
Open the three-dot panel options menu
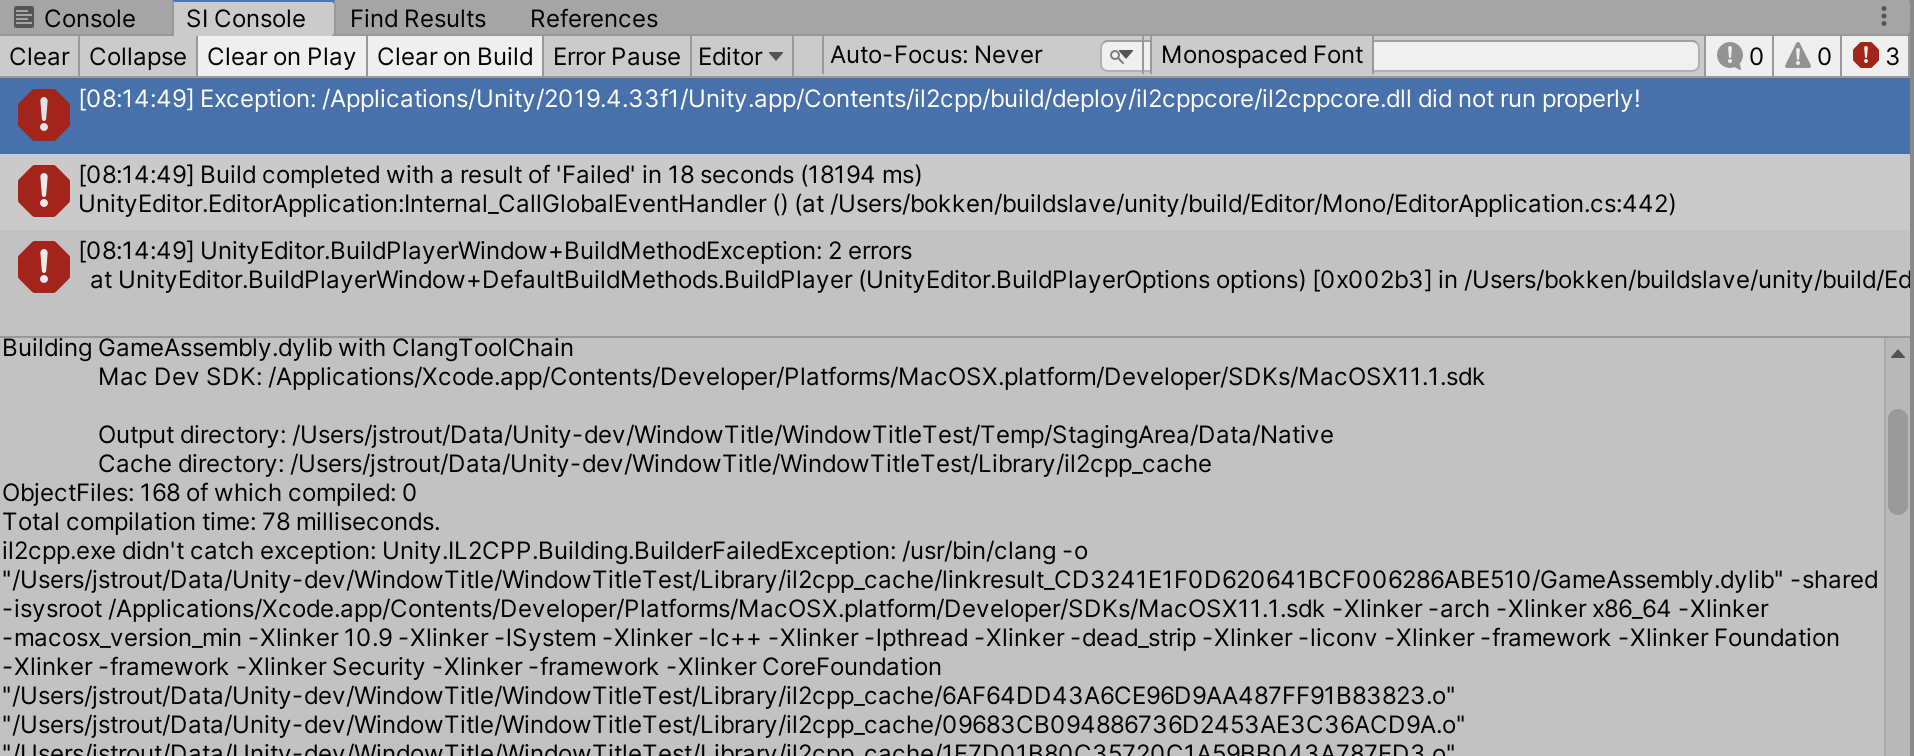click(1883, 17)
